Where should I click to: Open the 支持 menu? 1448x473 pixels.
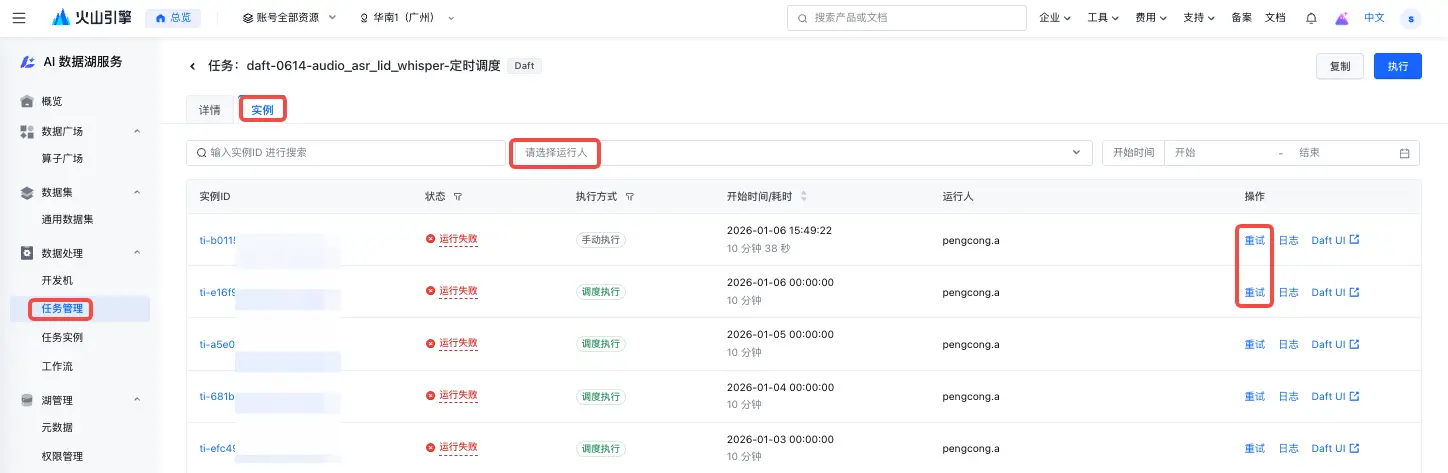coord(1199,18)
